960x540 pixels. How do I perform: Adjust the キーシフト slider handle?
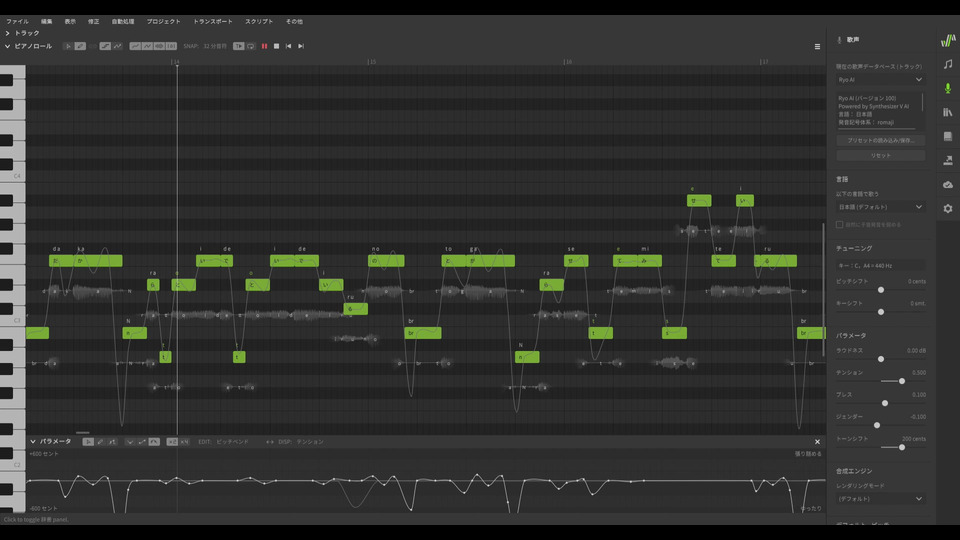(x=881, y=312)
